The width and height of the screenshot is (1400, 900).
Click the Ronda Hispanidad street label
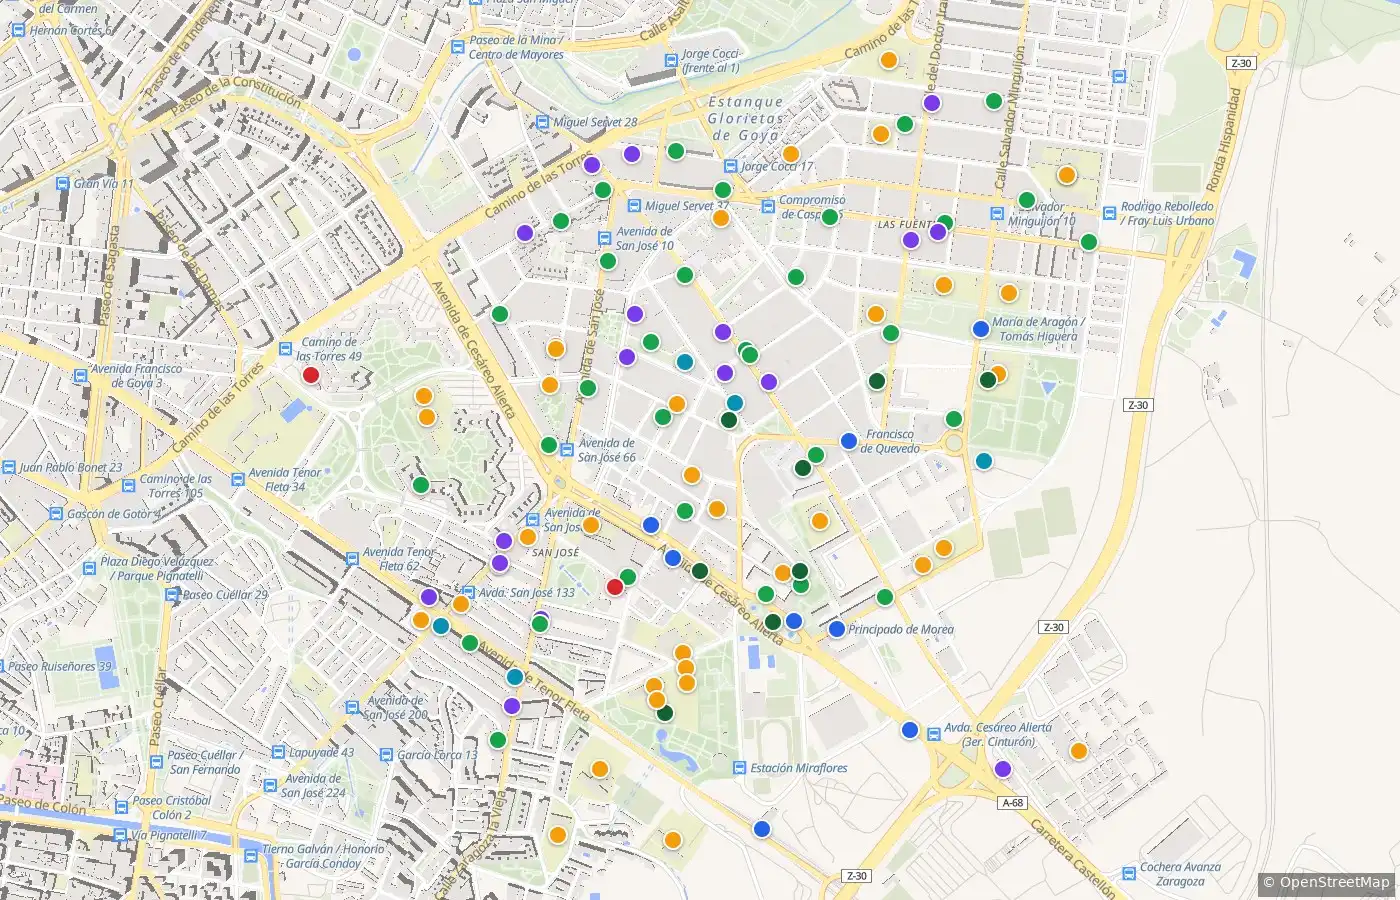[x=1222, y=139]
